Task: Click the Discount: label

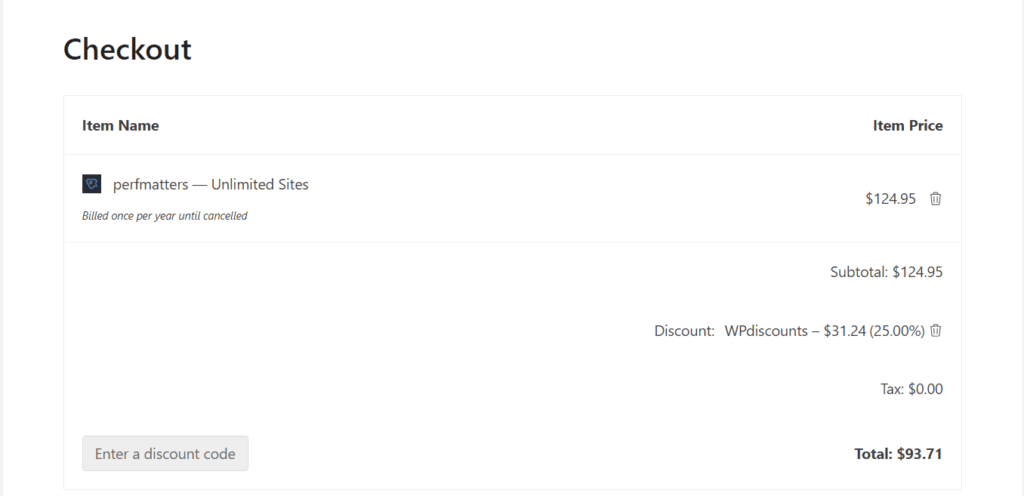Action: (684, 331)
